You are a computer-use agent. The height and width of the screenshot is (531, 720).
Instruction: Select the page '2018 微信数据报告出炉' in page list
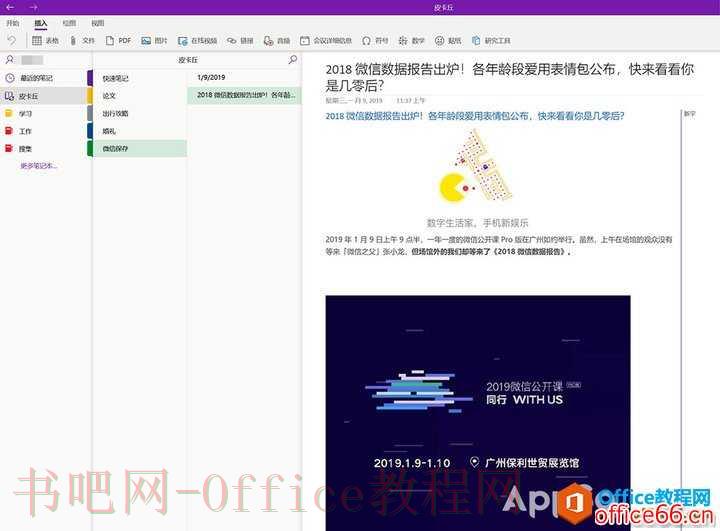(x=245, y=95)
